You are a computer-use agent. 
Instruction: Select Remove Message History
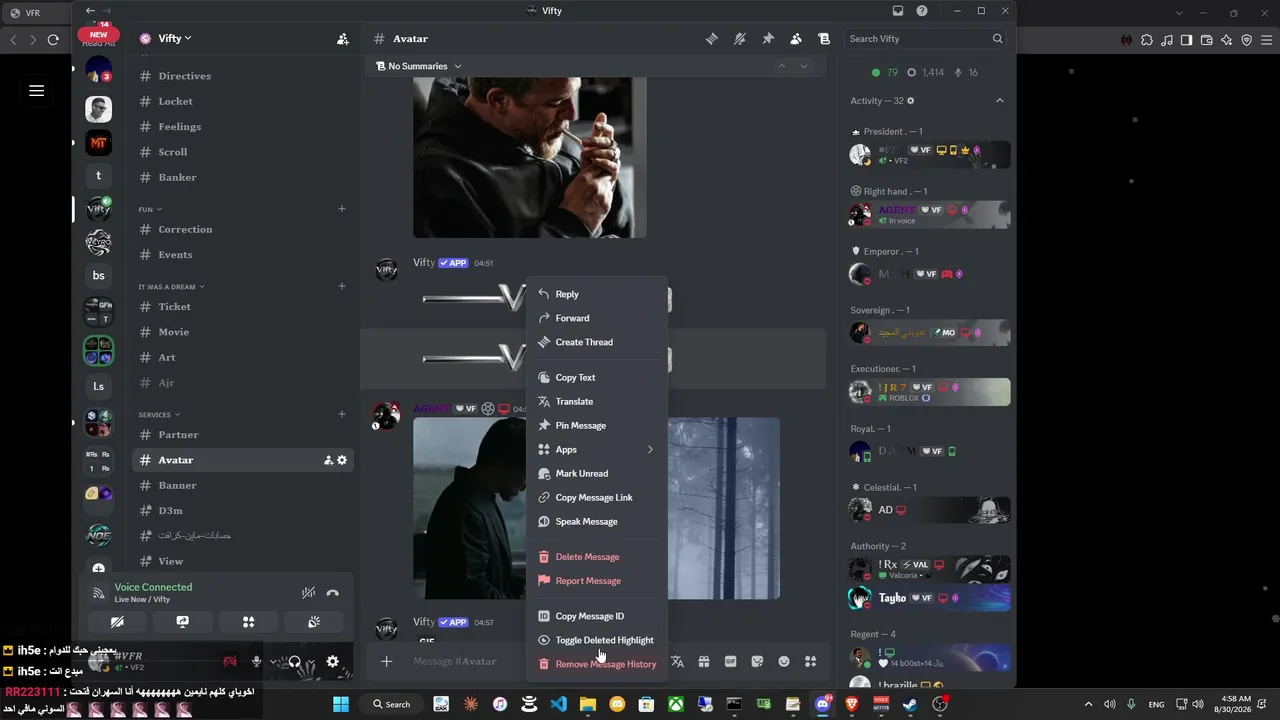tap(596, 664)
